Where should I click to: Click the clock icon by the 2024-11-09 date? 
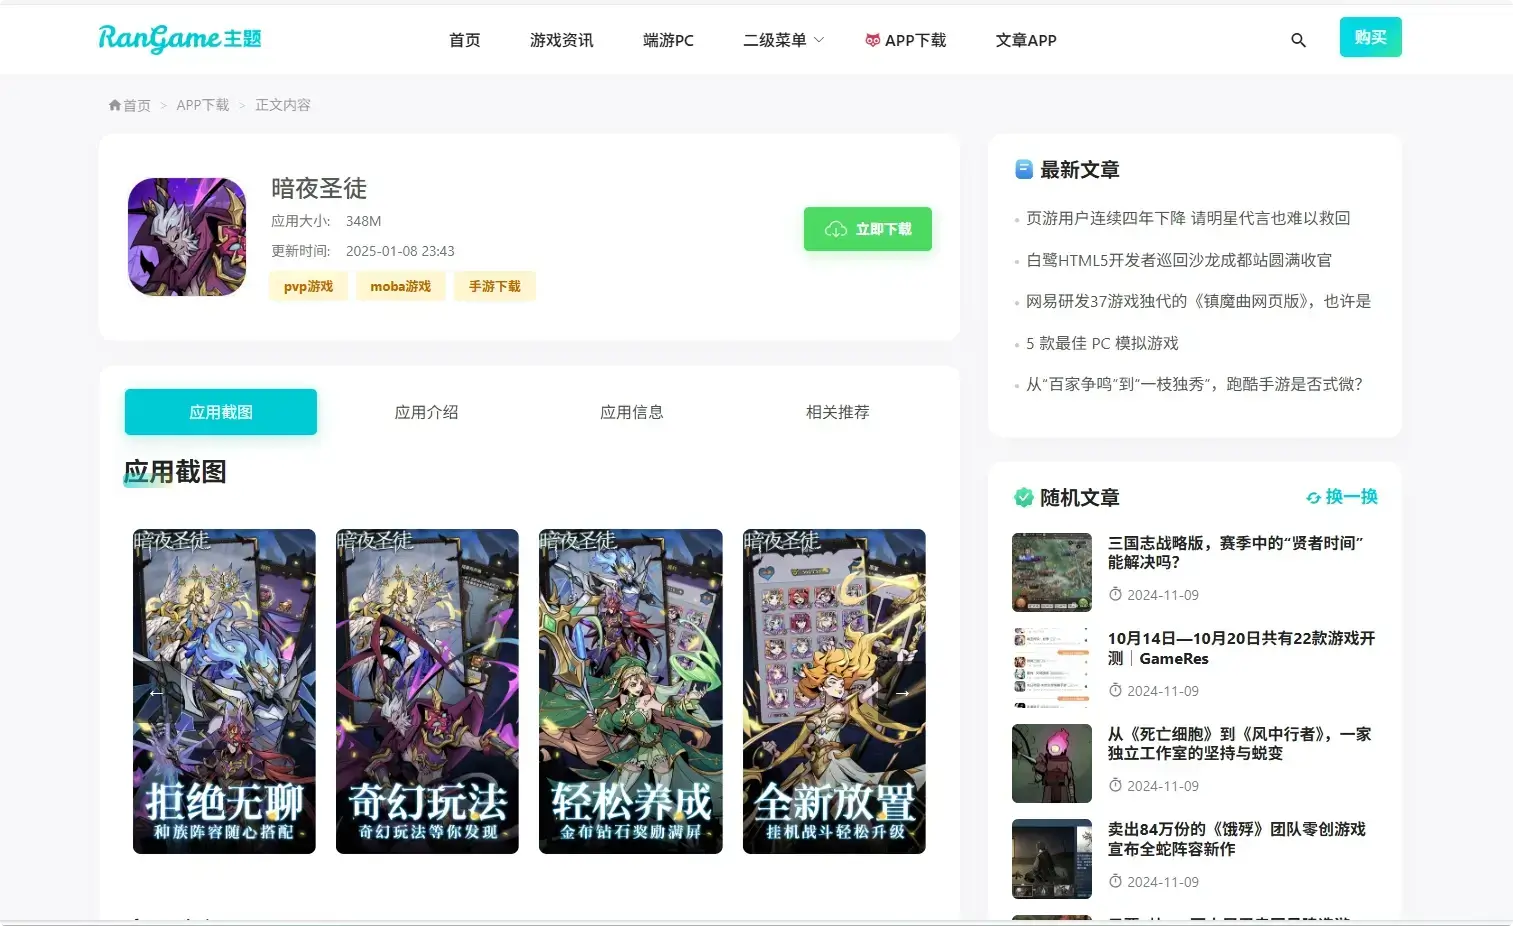click(1116, 594)
